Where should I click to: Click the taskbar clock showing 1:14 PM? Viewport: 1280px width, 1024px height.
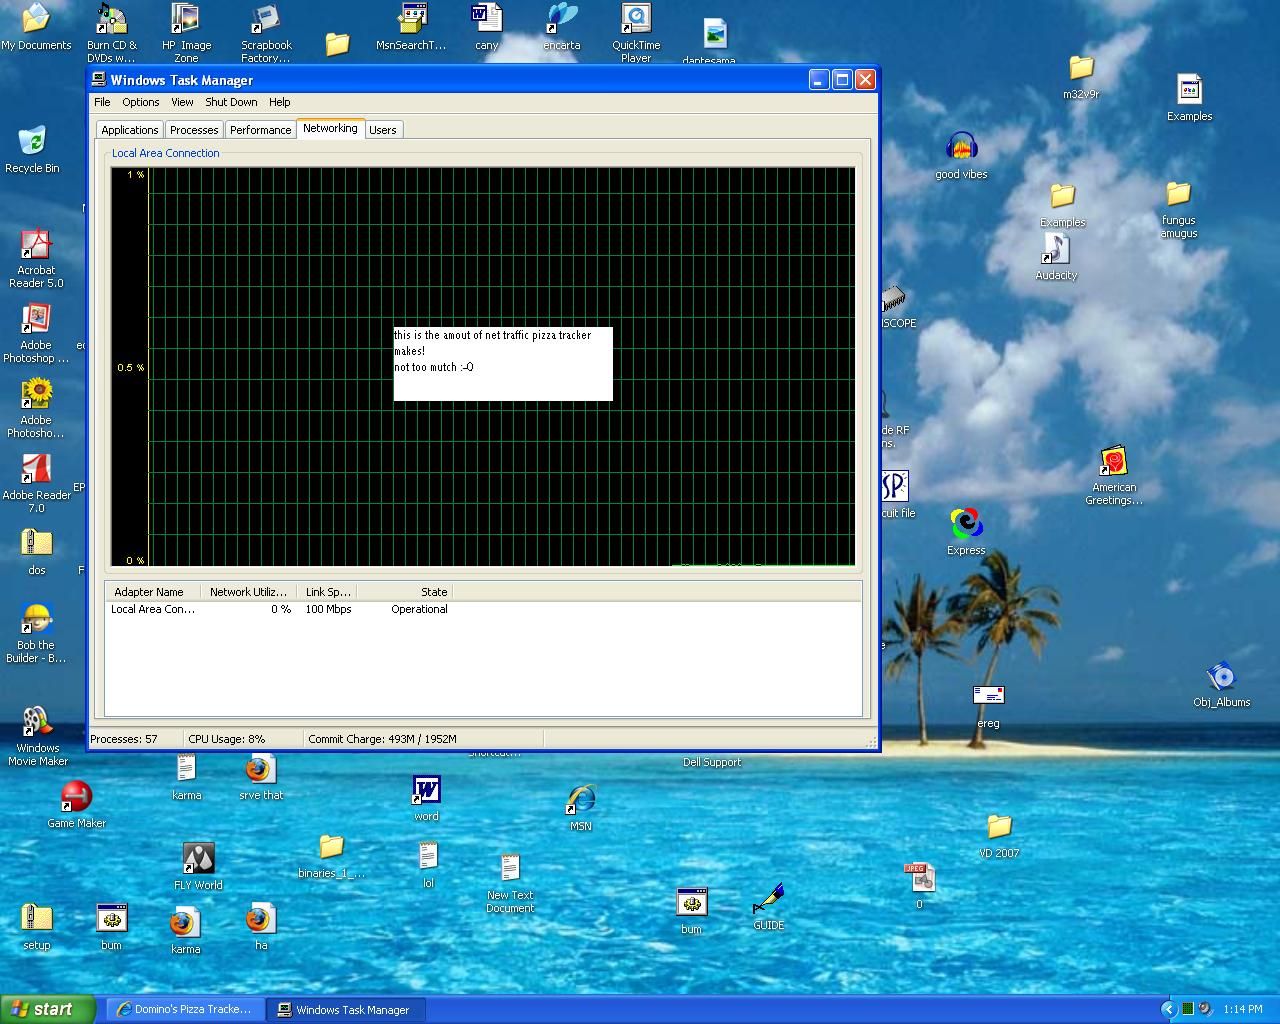click(x=1243, y=1009)
